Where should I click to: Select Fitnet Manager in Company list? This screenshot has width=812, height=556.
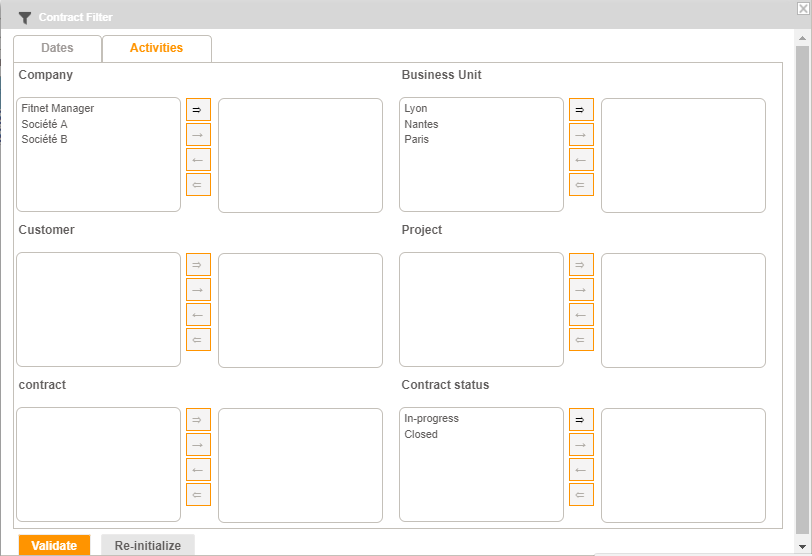tap(57, 108)
